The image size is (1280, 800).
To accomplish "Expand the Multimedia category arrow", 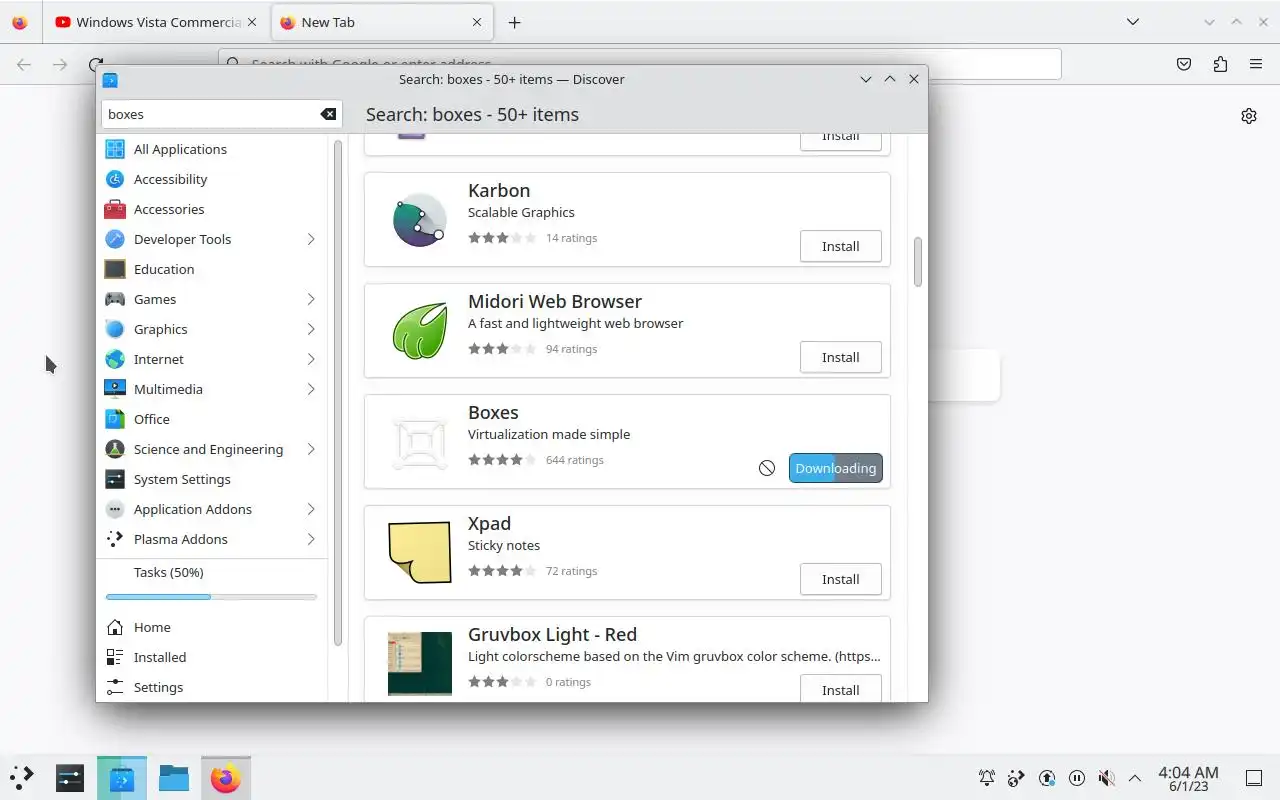I will tap(311, 389).
